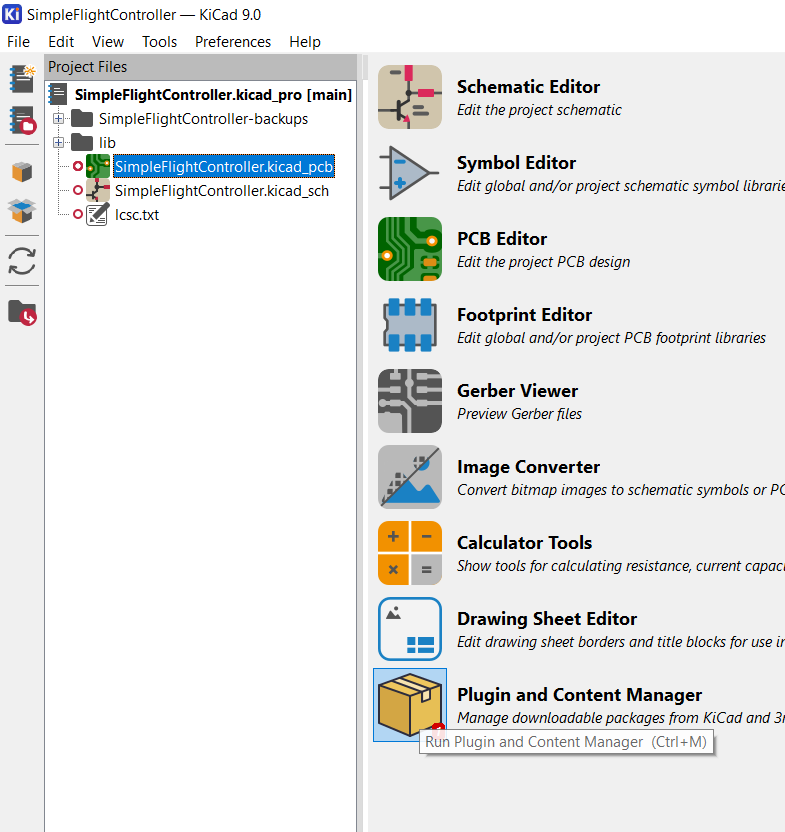Image resolution: width=785 pixels, height=832 pixels.
Task: Open project directory in file explorer icon
Action: click(x=22, y=312)
